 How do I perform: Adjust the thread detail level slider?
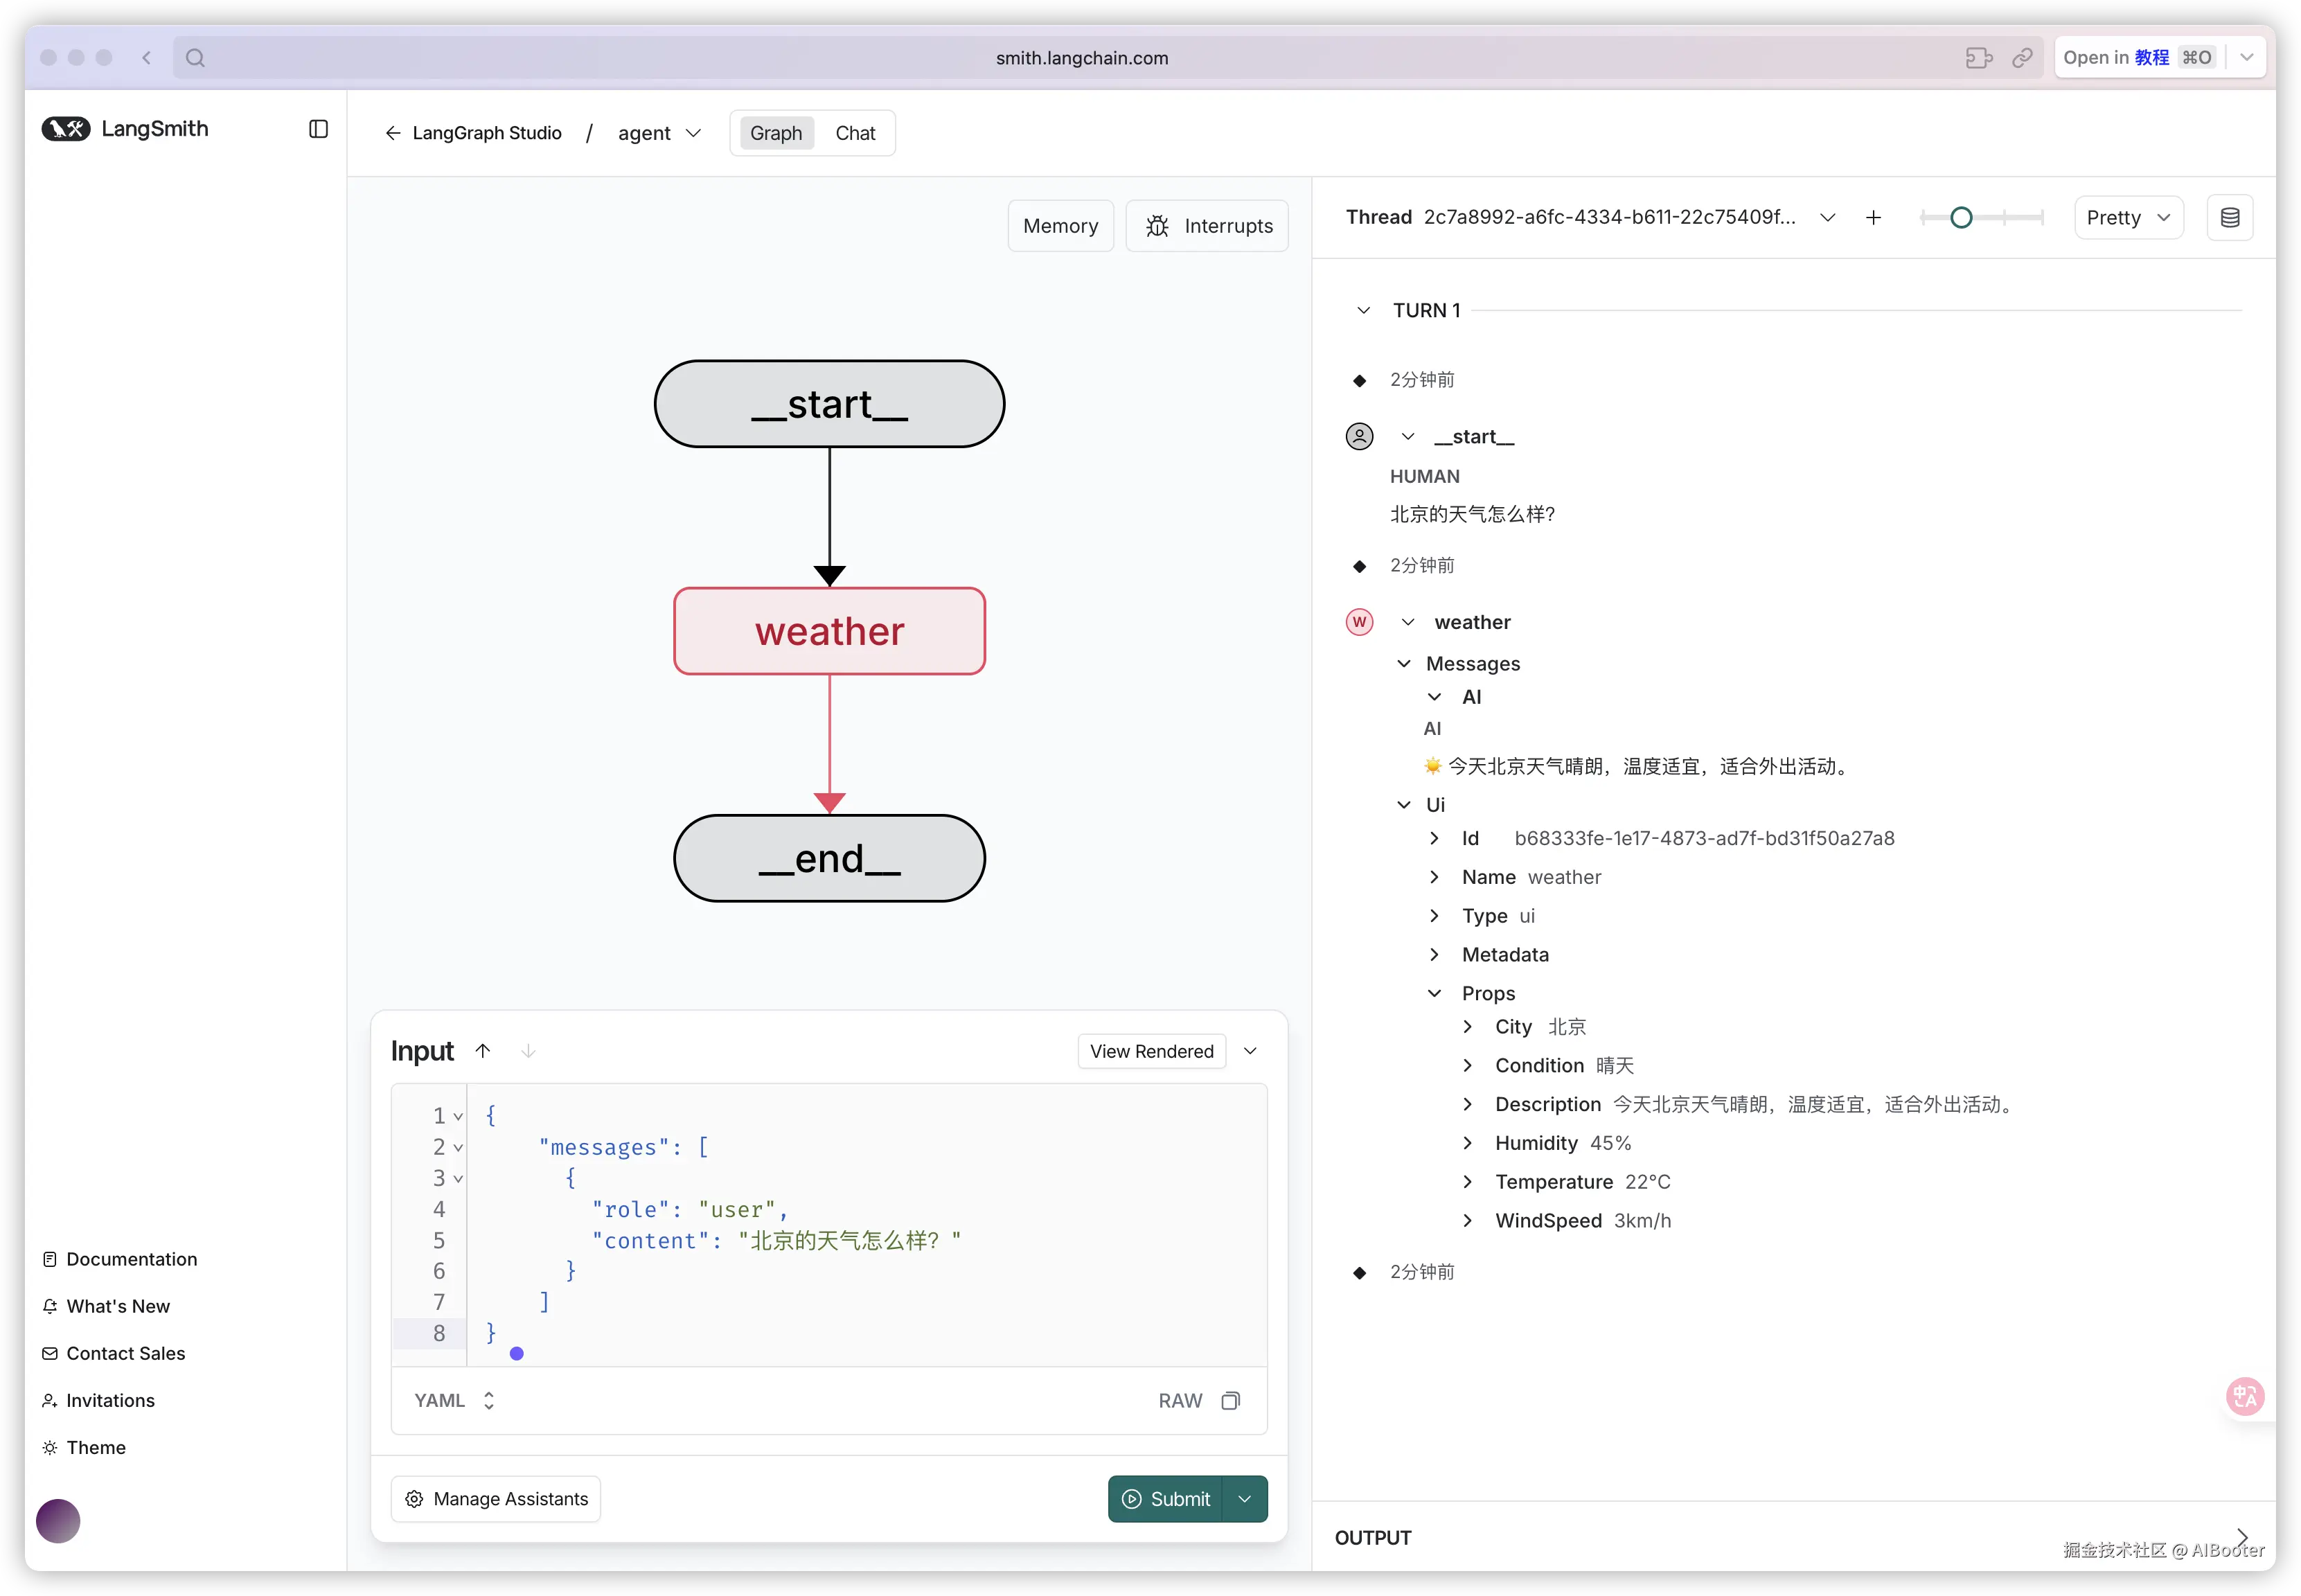coord(1961,218)
